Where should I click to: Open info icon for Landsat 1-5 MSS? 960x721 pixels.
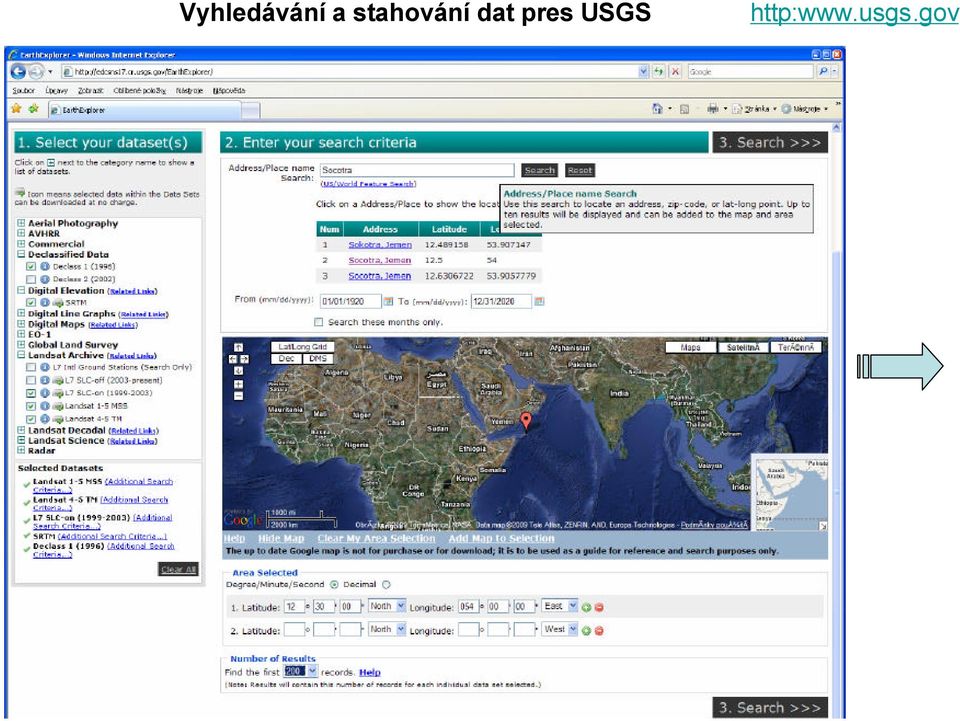[45, 406]
